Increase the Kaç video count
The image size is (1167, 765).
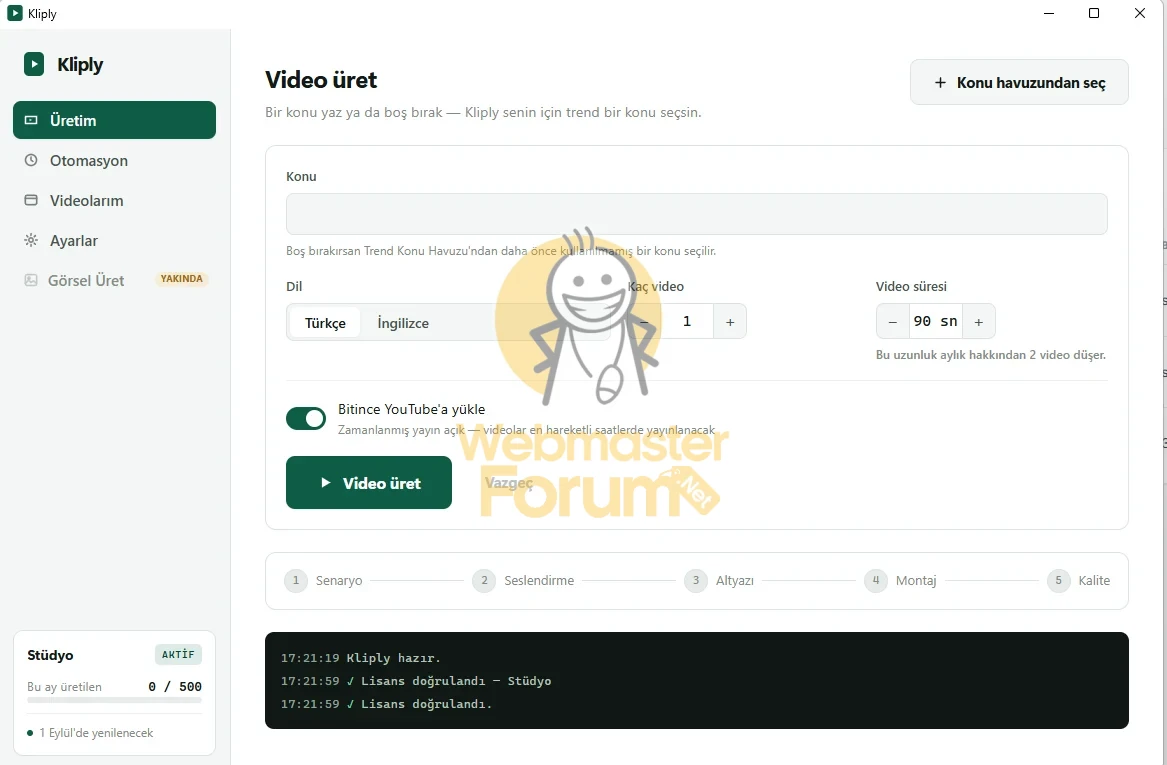click(x=729, y=321)
